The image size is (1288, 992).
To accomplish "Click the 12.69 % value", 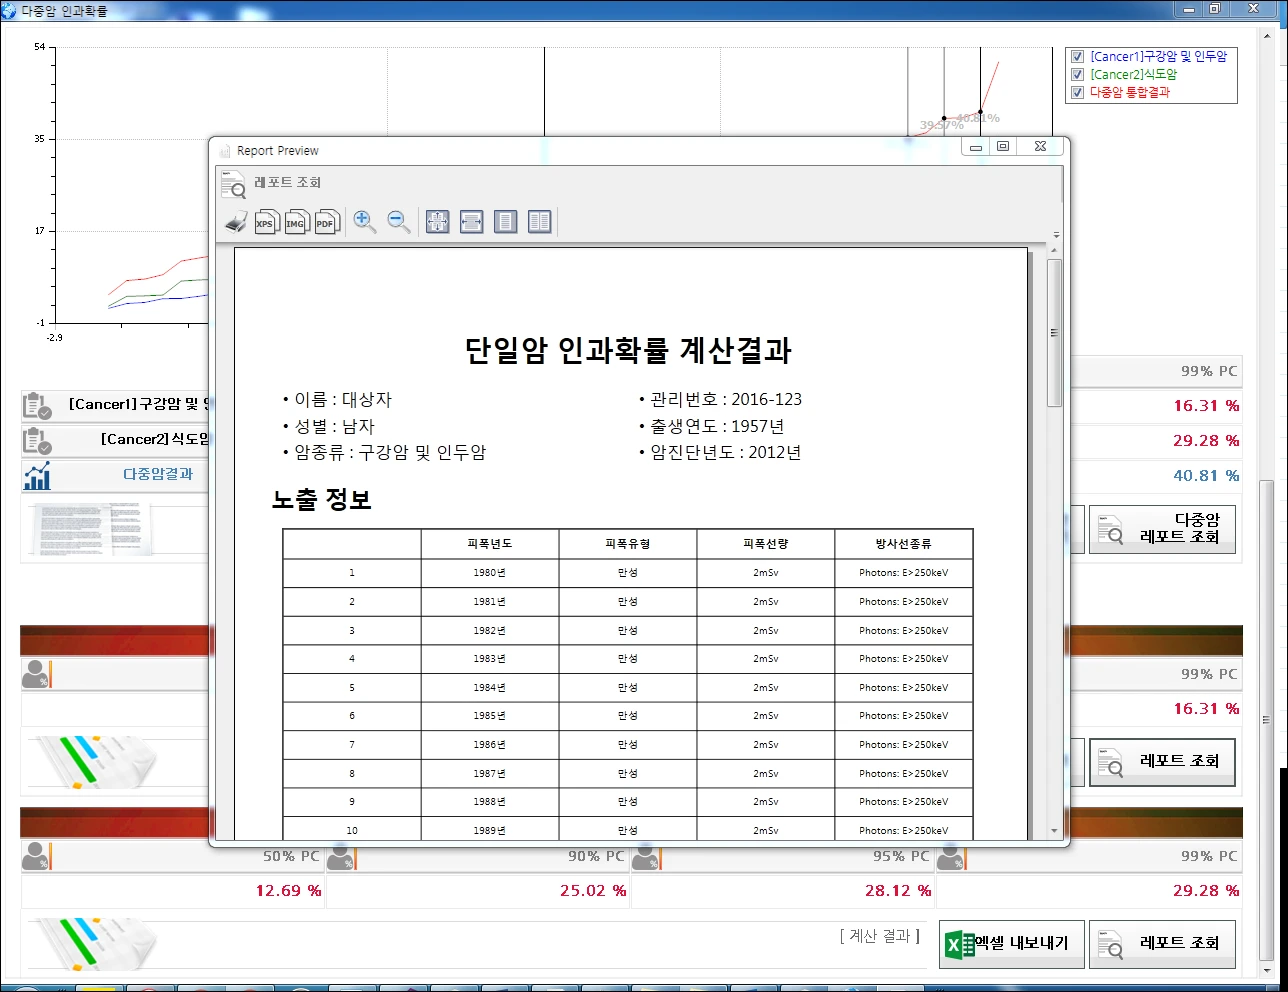I will pyautogui.click(x=288, y=891).
